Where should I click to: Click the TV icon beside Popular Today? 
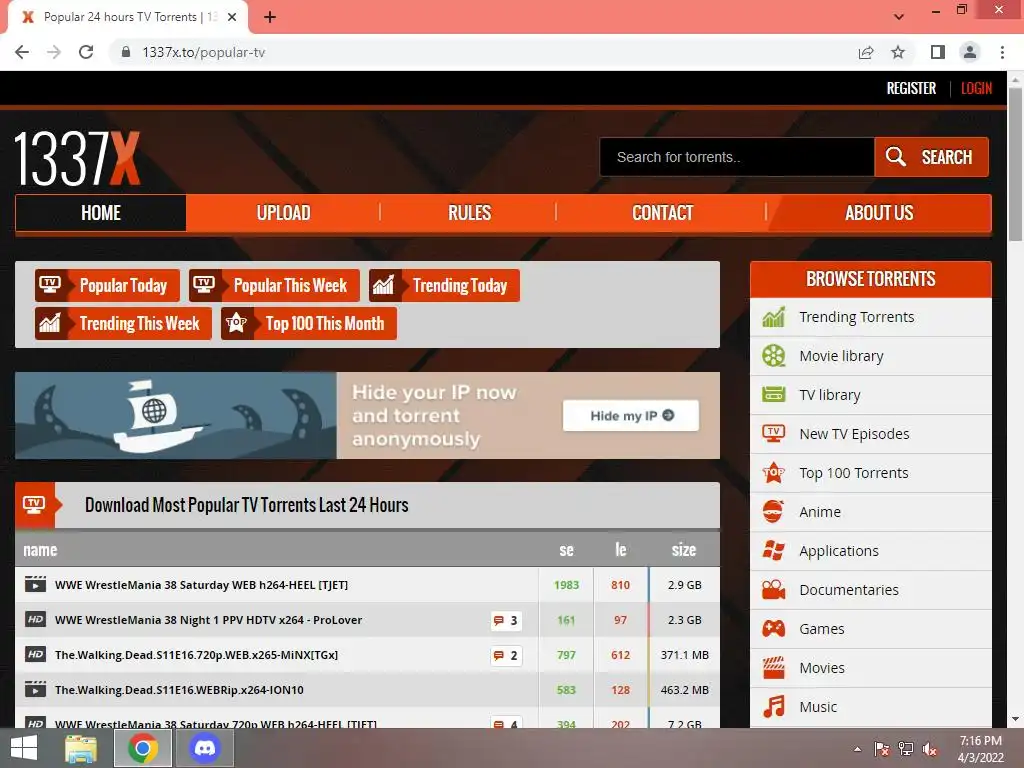(50, 285)
